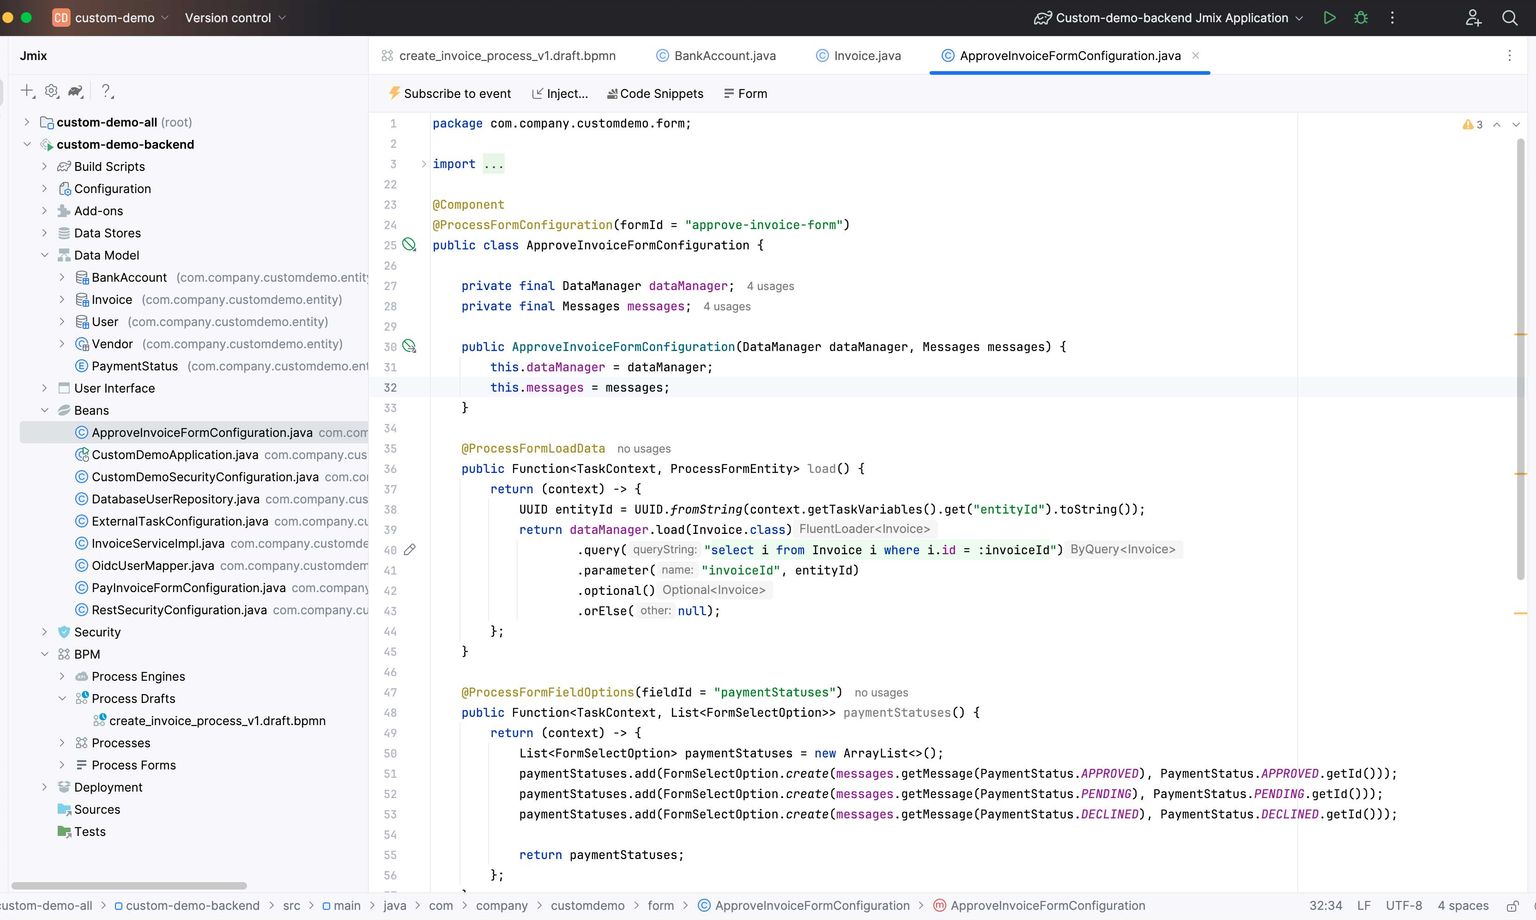
Task: Close the ApproveInvoiceFormConfiguration.java tab
Action: (x=1196, y=56)
